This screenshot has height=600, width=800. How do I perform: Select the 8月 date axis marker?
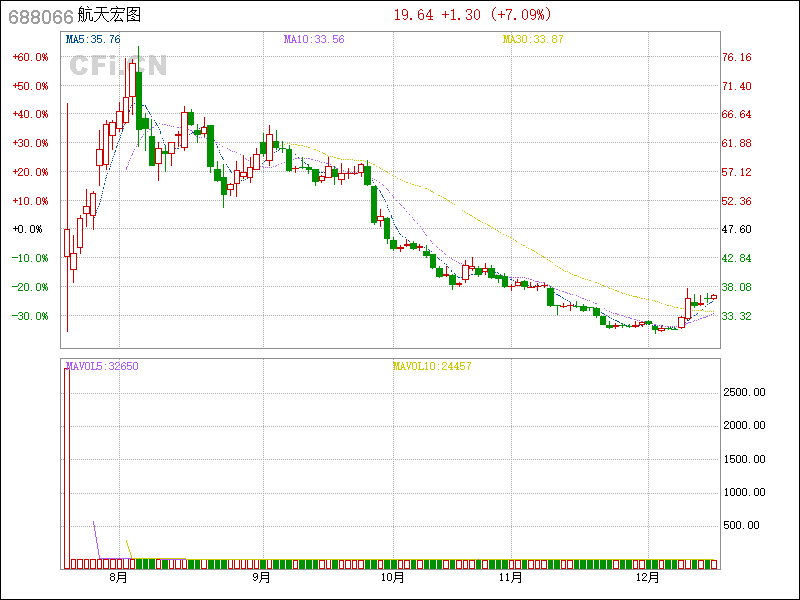coord(119,578)
